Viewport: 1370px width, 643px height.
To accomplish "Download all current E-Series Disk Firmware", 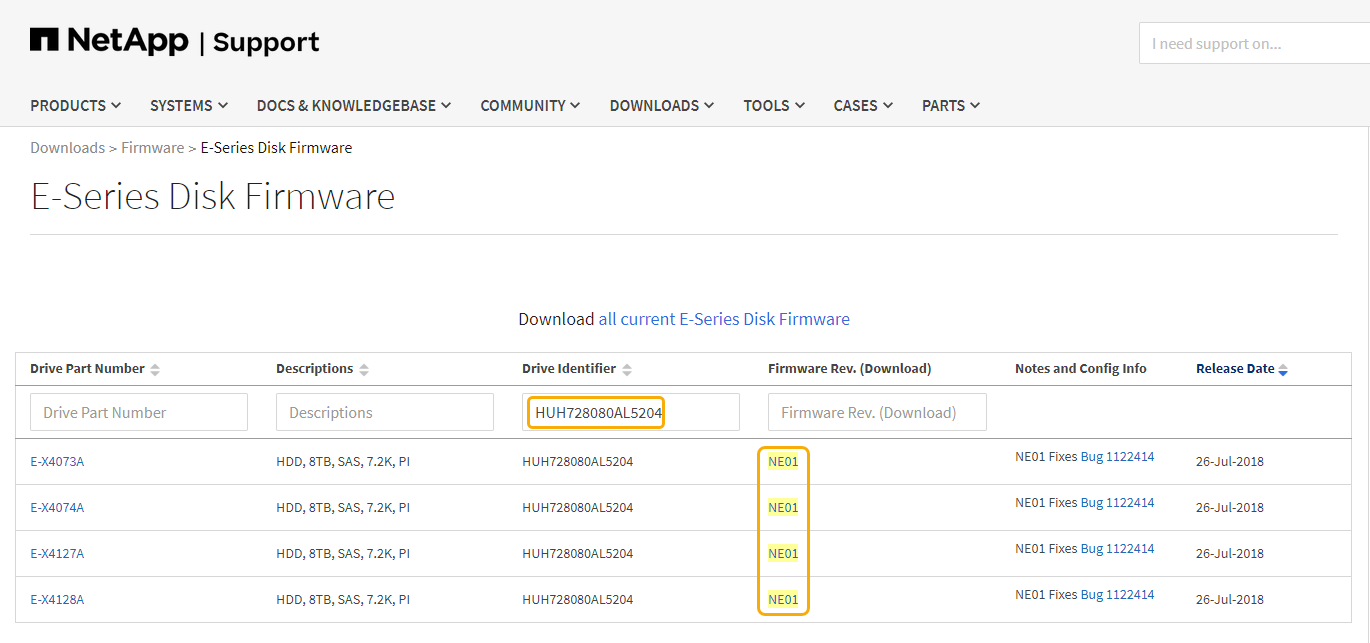I will tap(723, 319).
